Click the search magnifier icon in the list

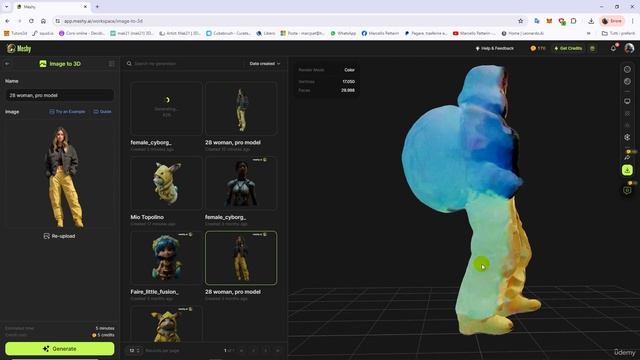129,64
